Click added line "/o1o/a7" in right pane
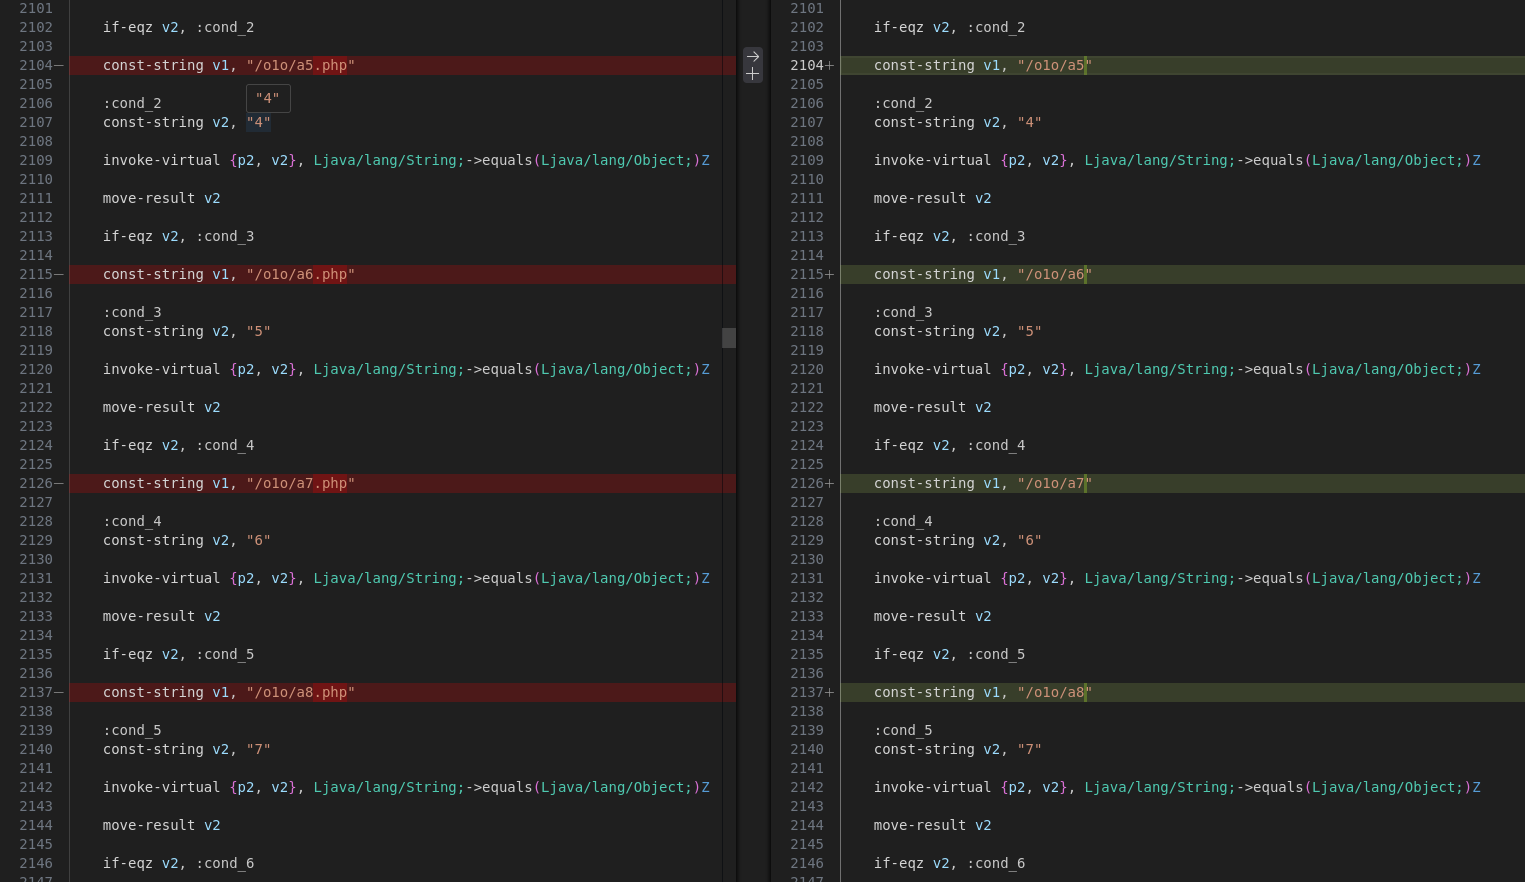The height and width of the screenshot is (882, 1525). coord(1183,483)
